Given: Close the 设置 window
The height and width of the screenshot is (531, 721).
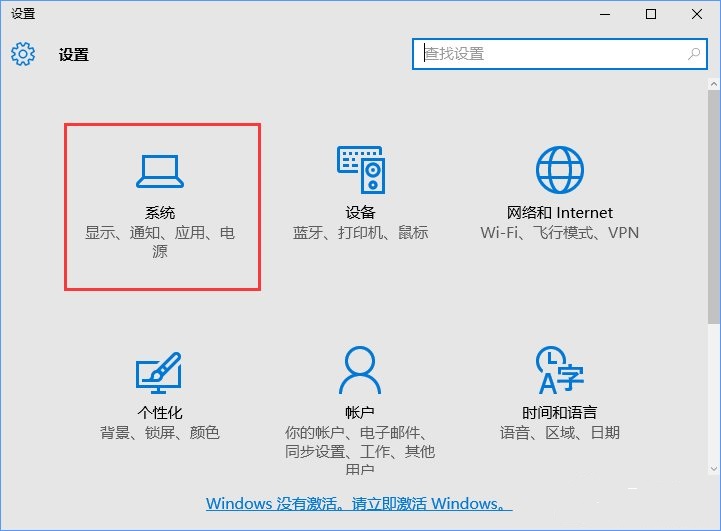Looking at the screenshot, I should pyautogui.click(x=697, y=14).
